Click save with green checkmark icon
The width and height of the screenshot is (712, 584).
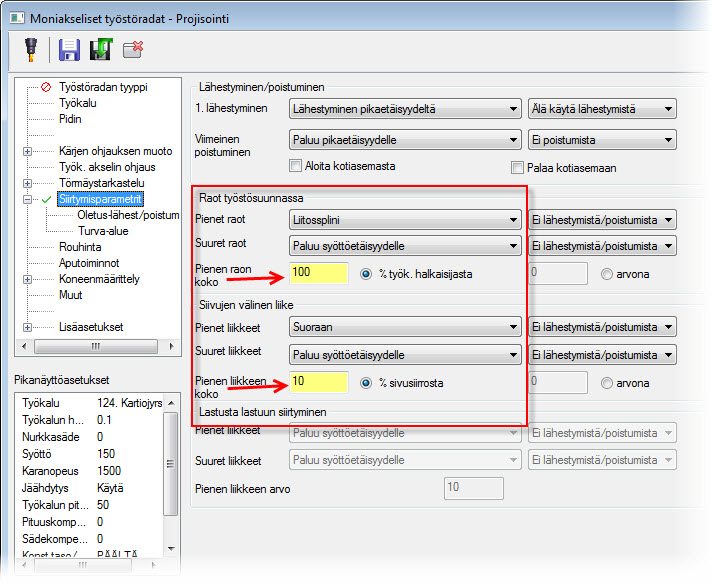tap(101, 49)
